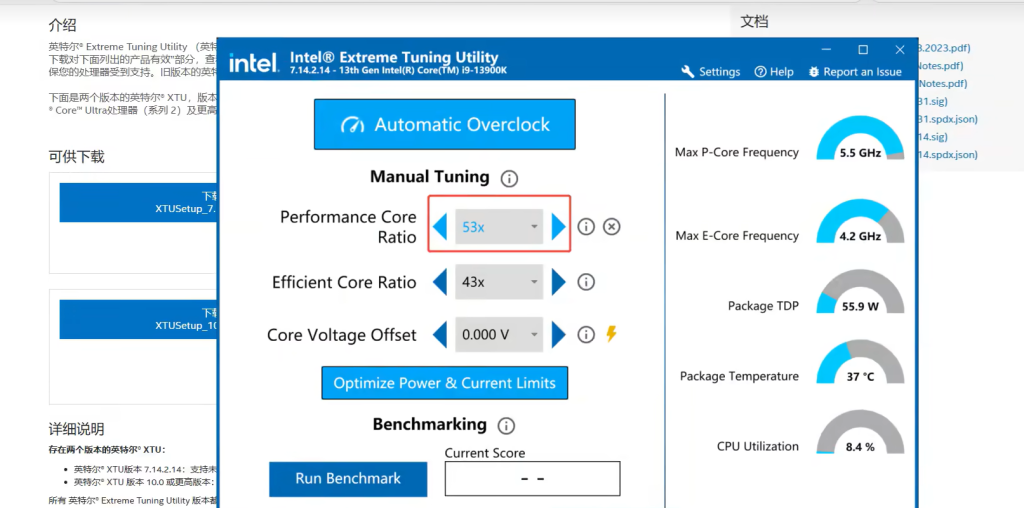
Task: Click the lightning bolt voltage warning icon
Action: tap(611, 334)
